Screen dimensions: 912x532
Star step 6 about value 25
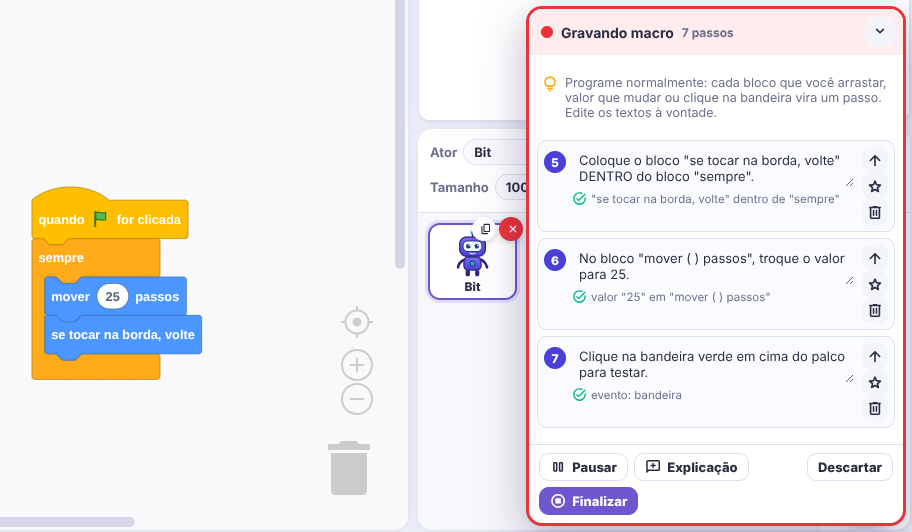pyautogui.click(x=875, y=284)
